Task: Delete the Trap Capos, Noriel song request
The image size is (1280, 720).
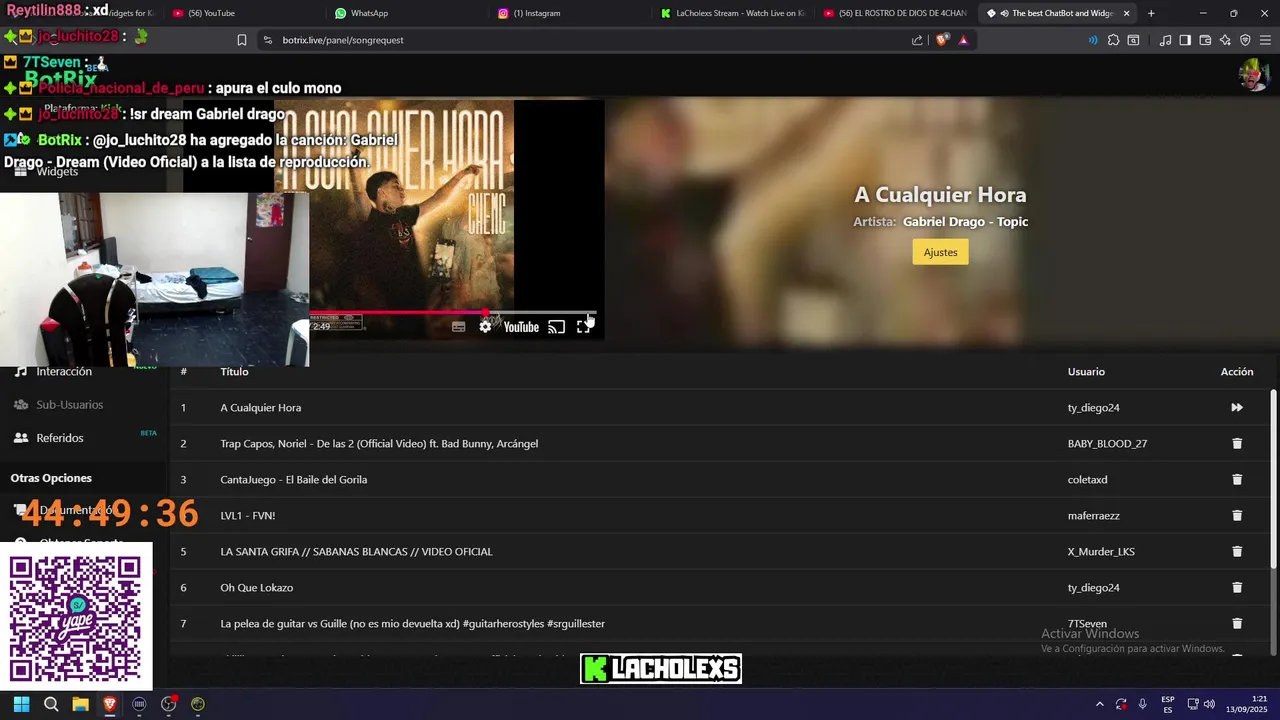Action: point(1237,443)
